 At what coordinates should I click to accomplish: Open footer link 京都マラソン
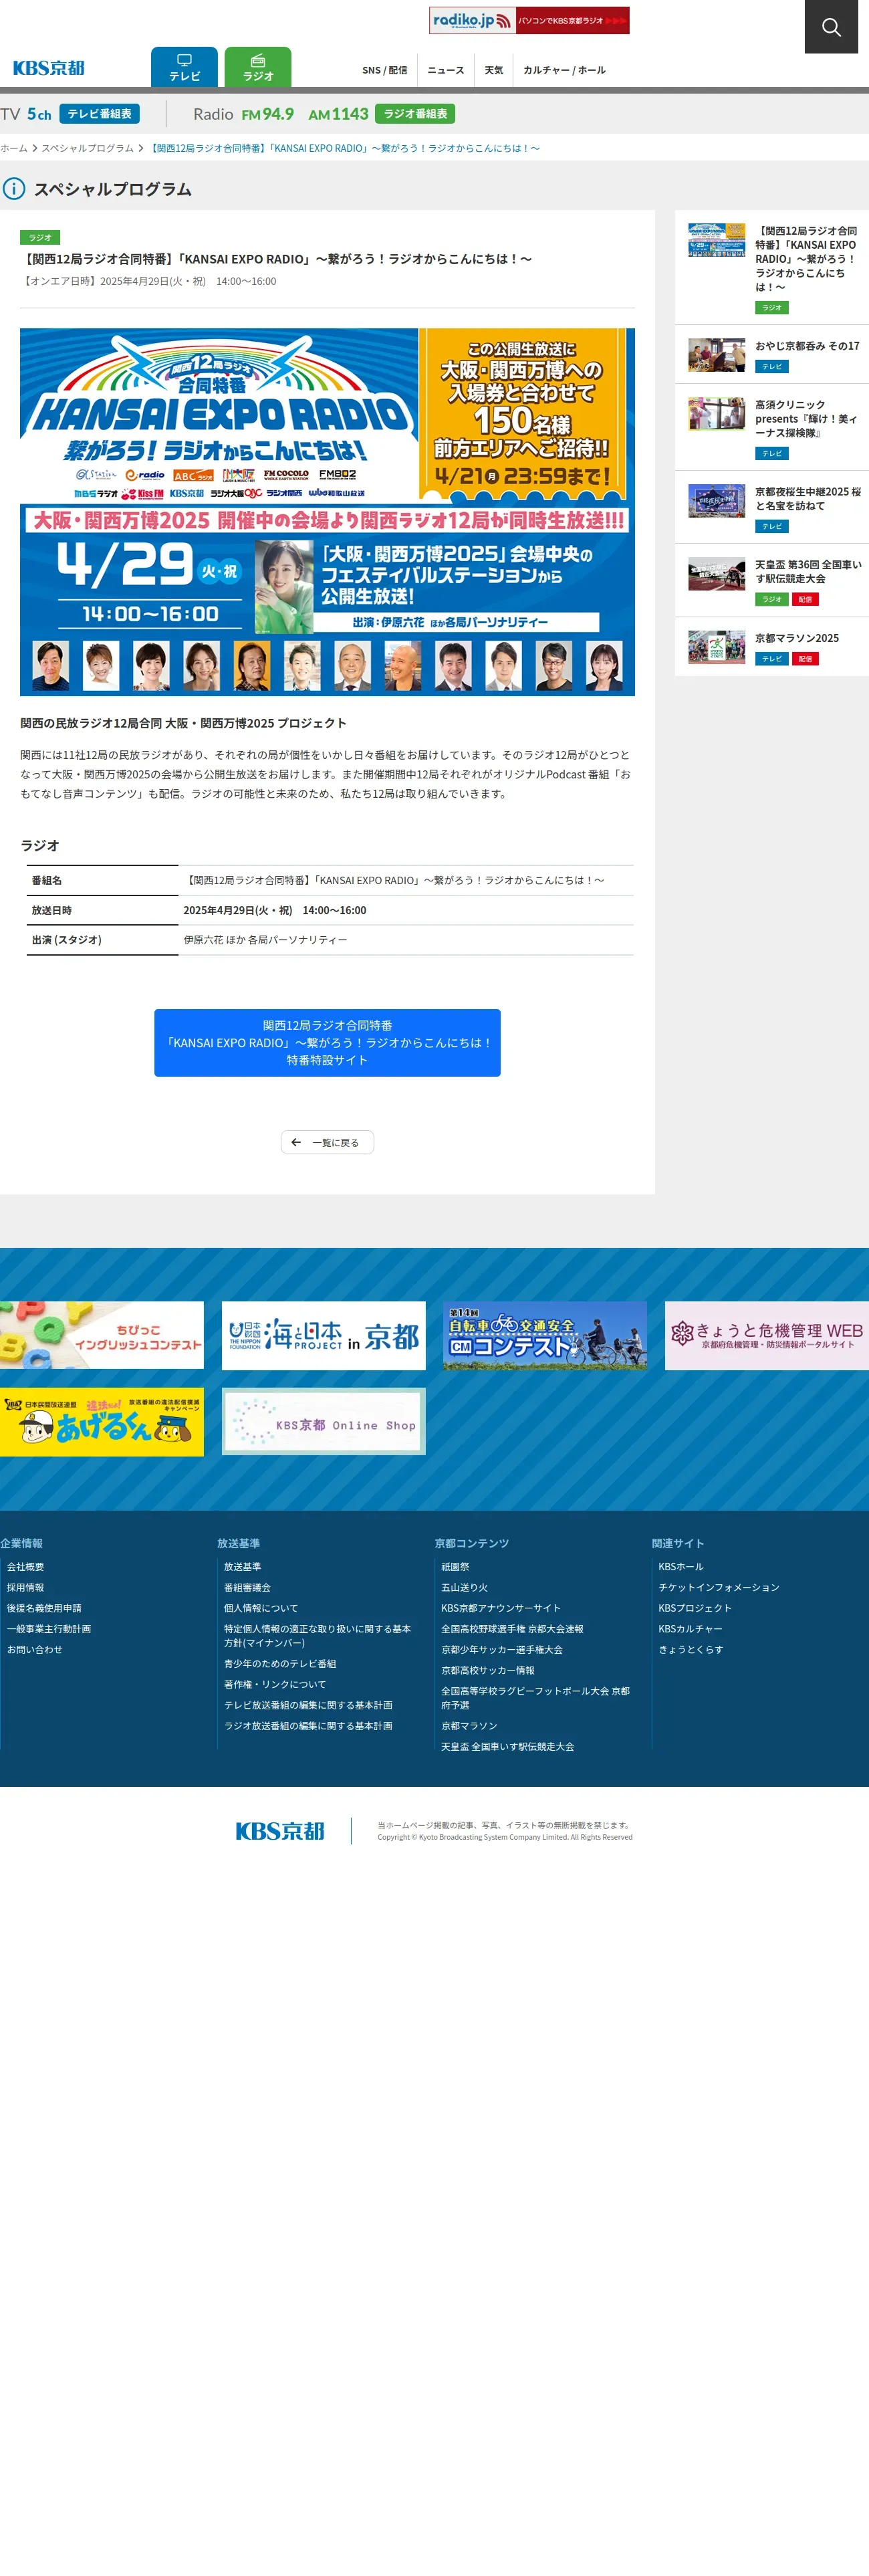pos(469,1726)
